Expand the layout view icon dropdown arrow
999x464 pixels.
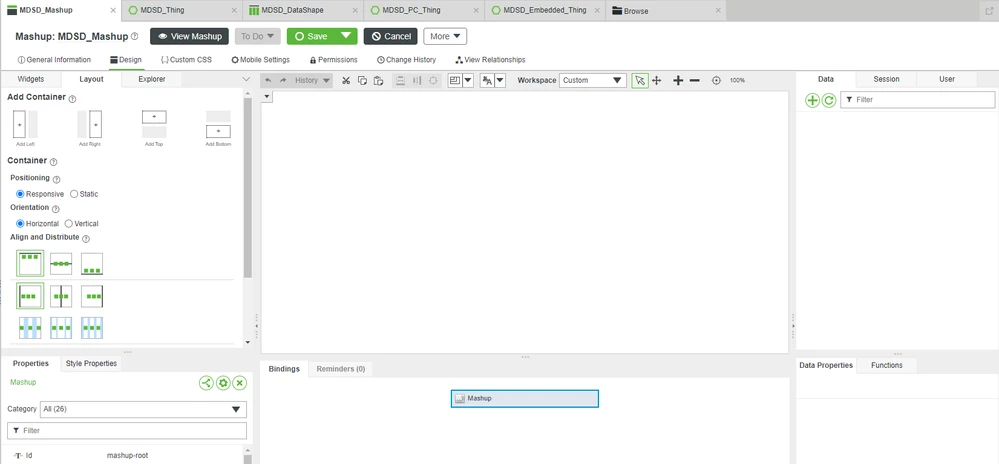click(468, 80)
